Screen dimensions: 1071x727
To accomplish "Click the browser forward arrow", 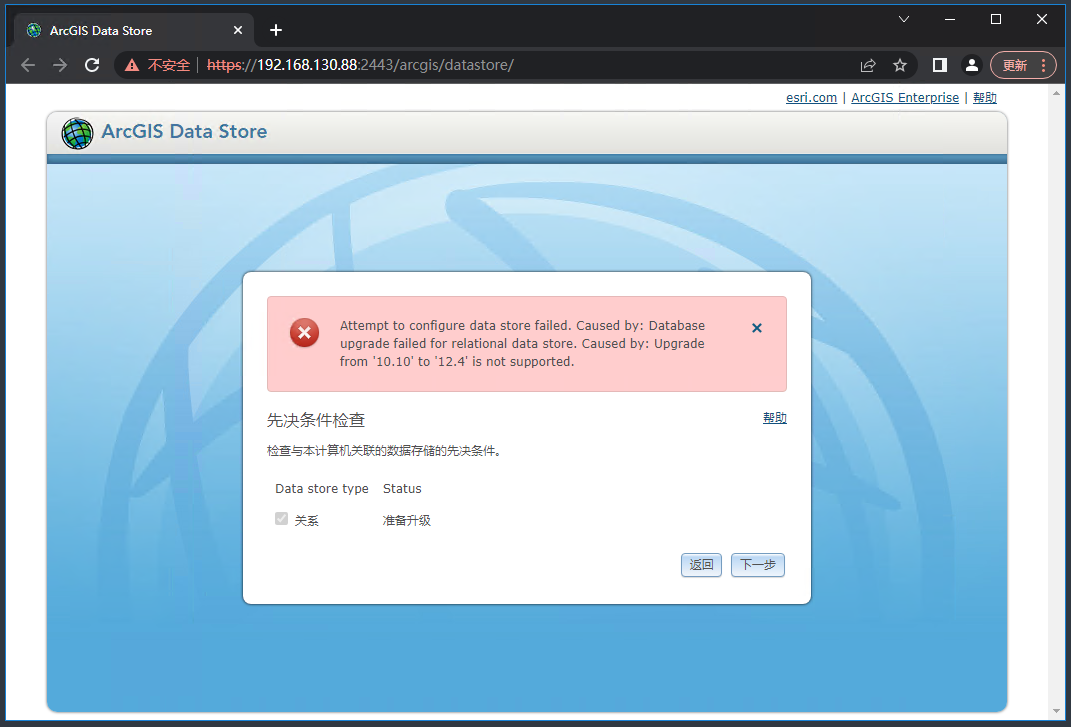I will 59,65.
